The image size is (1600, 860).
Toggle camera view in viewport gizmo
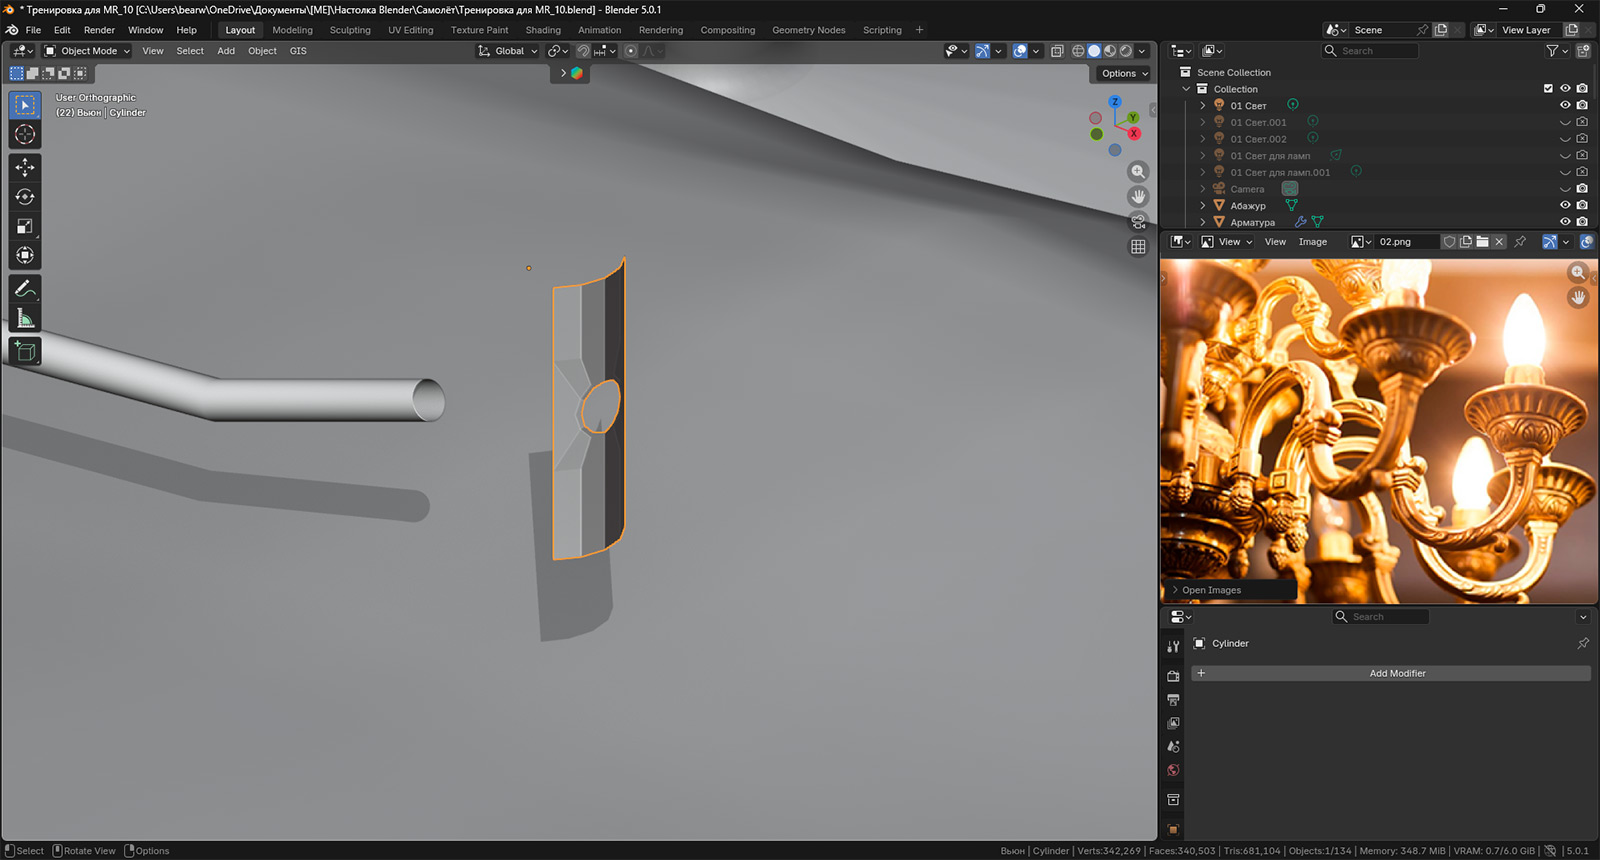click(1138, 222)
